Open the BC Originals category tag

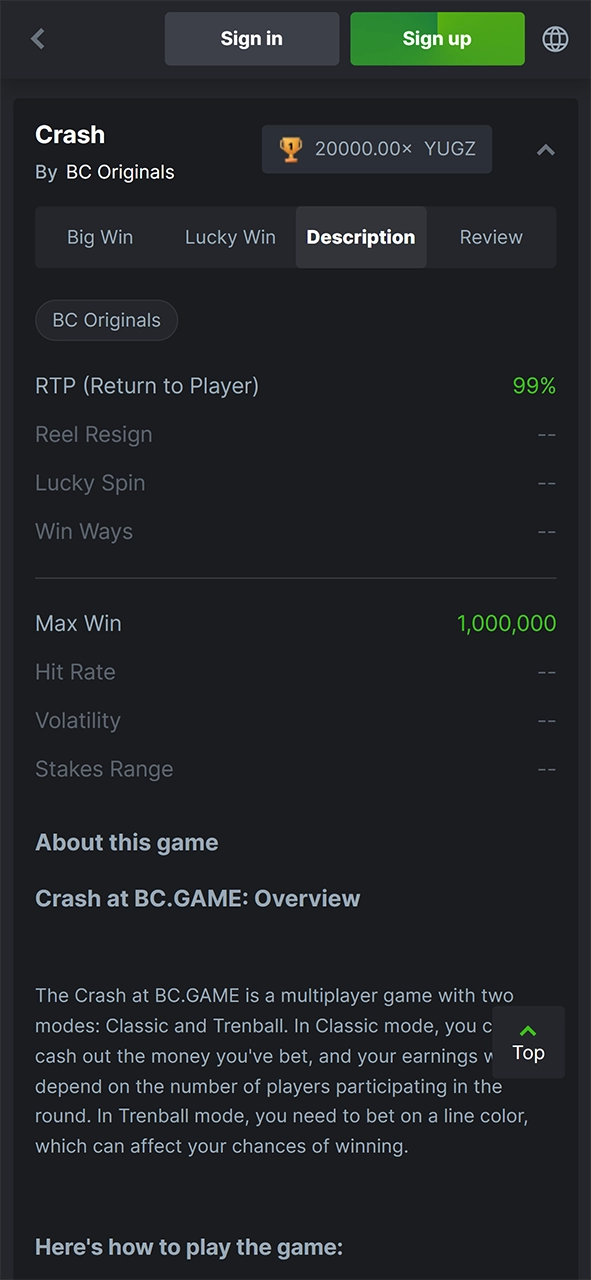coord(106,320)
